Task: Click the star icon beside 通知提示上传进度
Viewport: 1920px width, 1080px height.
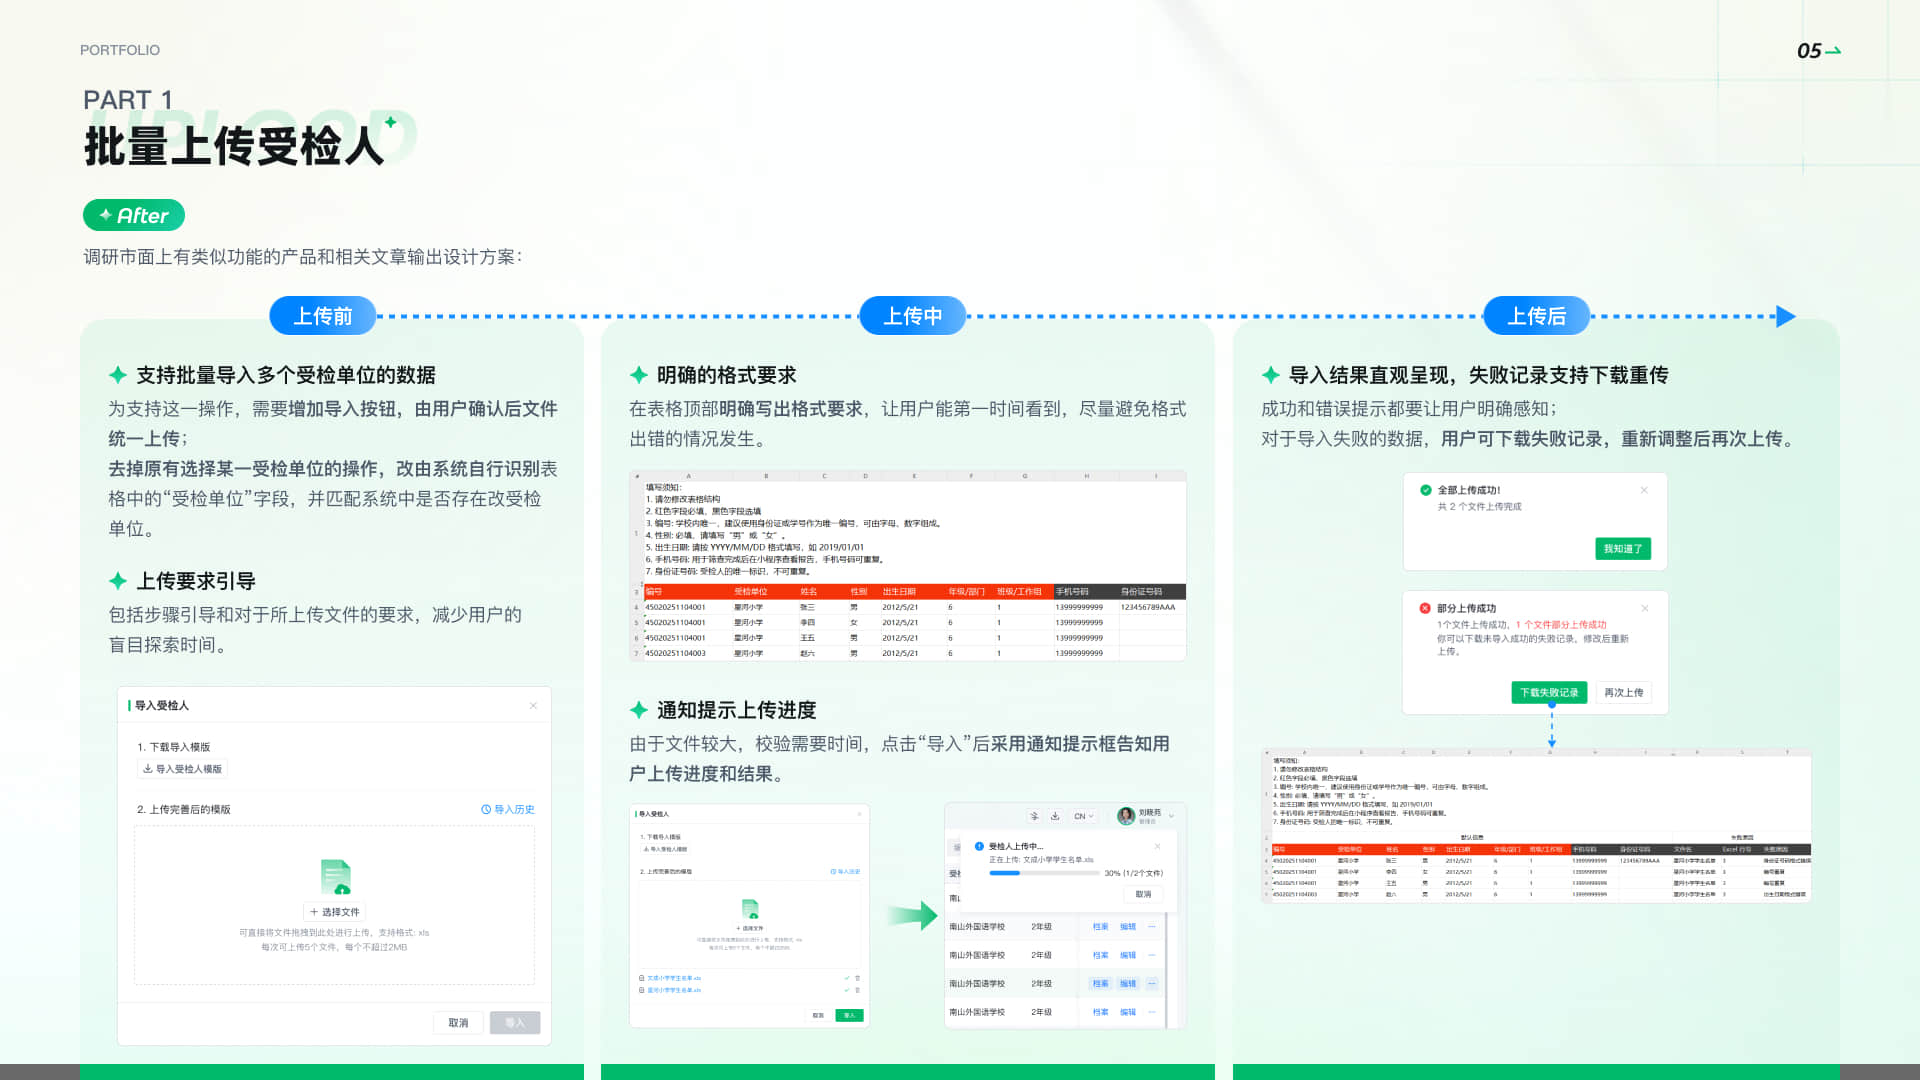Action: (x=639, y=710)
